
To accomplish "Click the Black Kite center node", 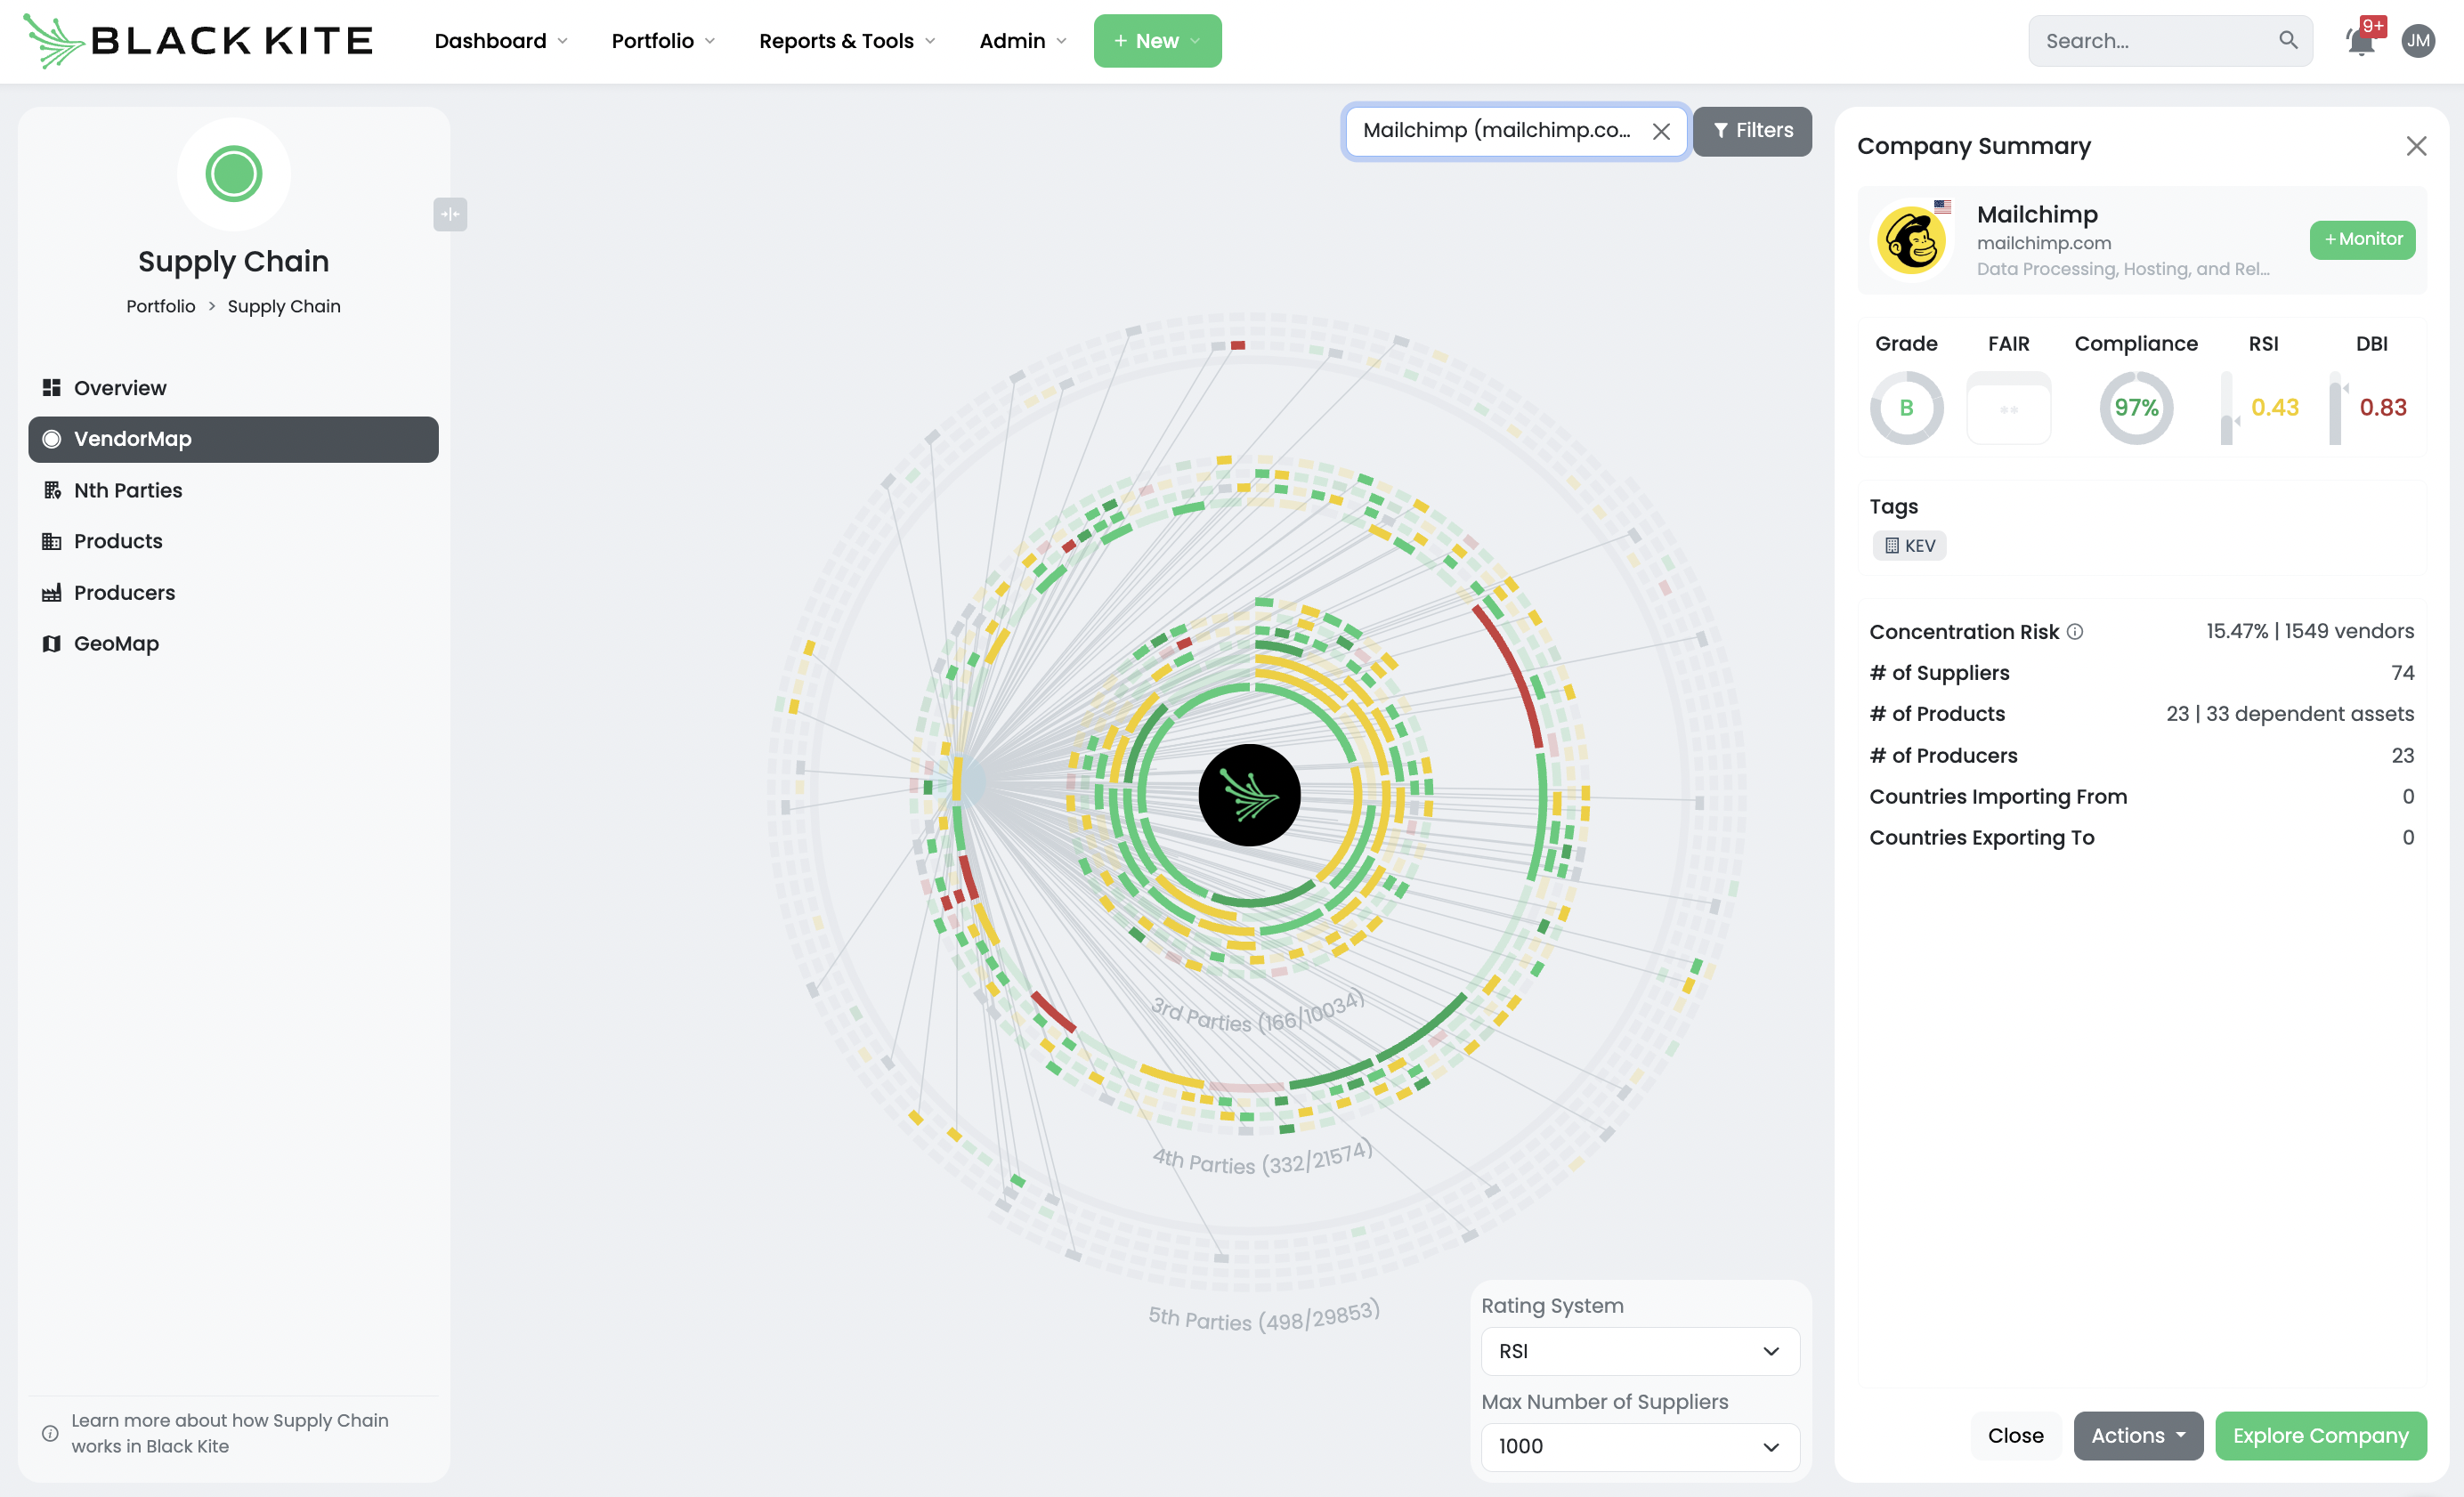I will pyautogui.click(x=1249, y=795).
